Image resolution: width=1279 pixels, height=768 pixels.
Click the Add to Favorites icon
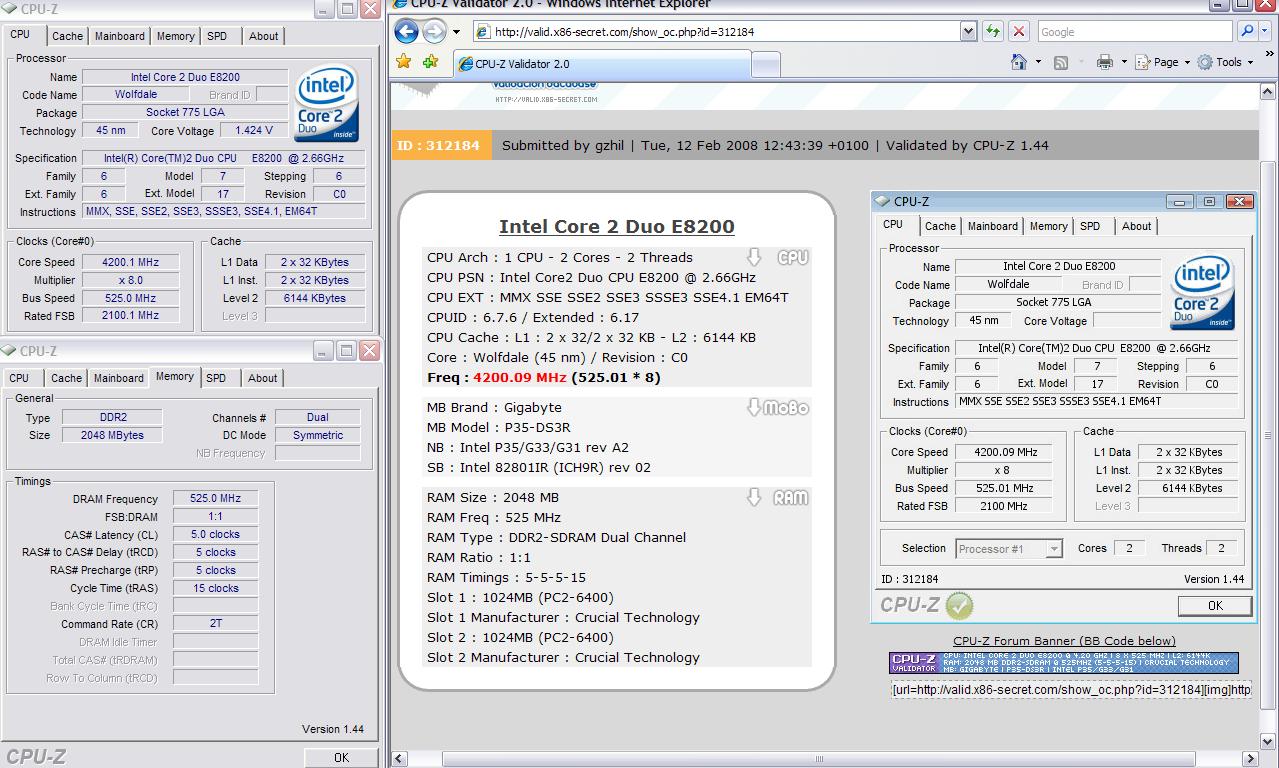point(430,62)
